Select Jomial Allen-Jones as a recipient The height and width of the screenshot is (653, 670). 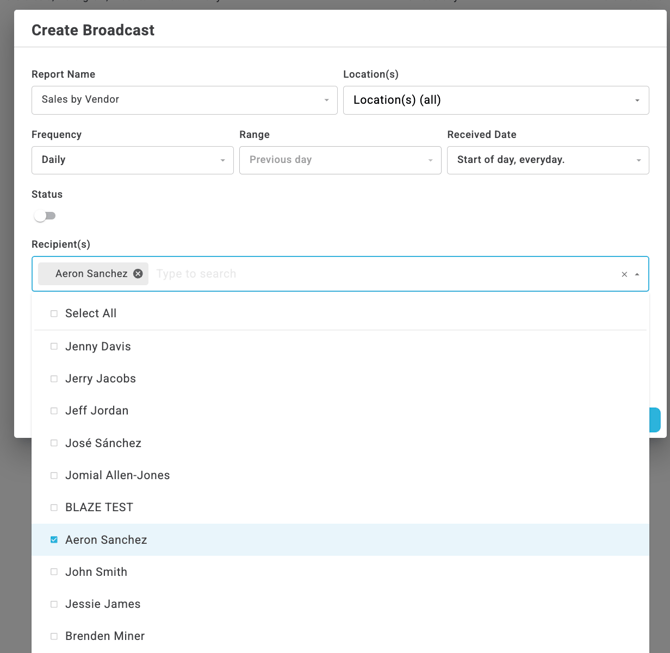tap(117, 475)
